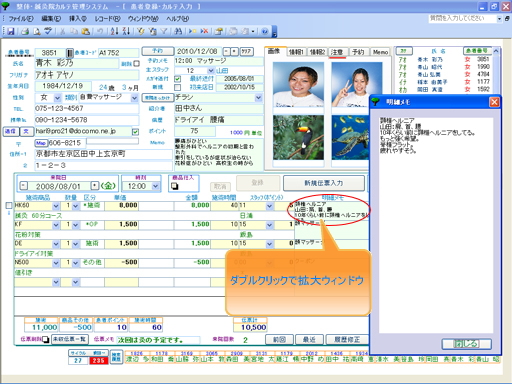This screenshot has height=384, width=512.
Task: Open the ファイル(F) menu
Action: [x=21, y=19]
